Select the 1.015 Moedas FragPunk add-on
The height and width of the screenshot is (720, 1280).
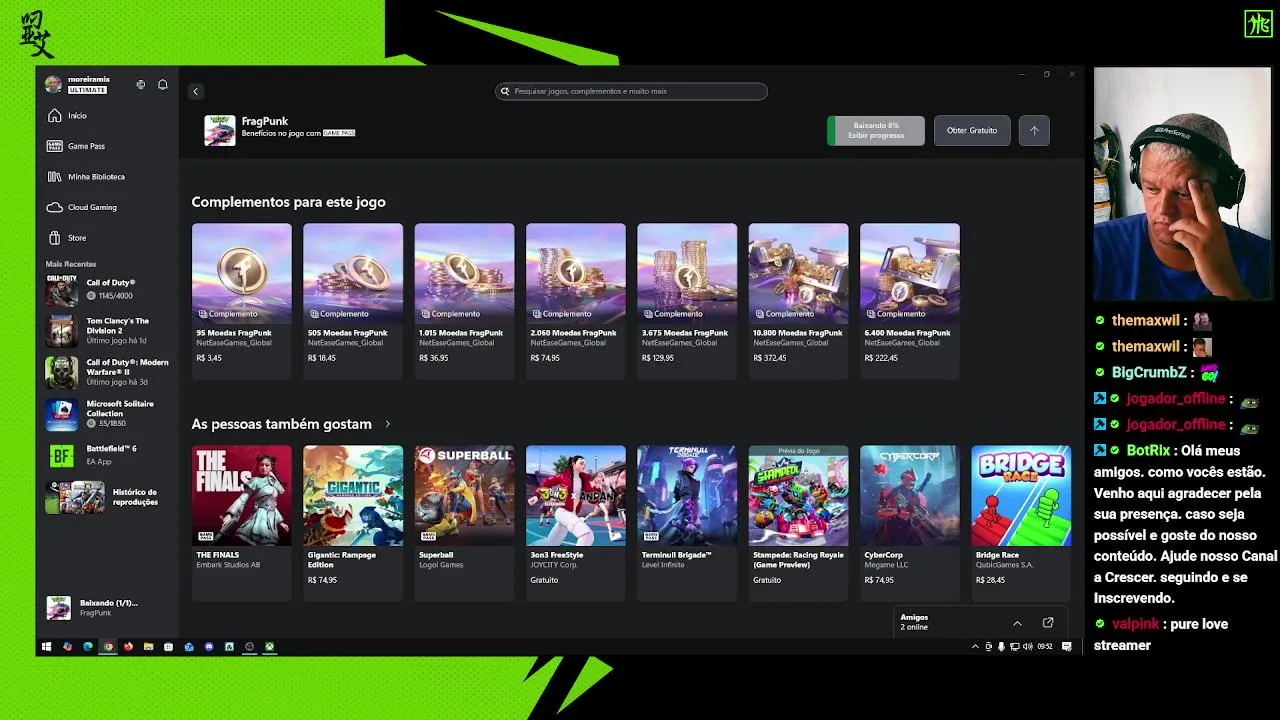[464, 300]
